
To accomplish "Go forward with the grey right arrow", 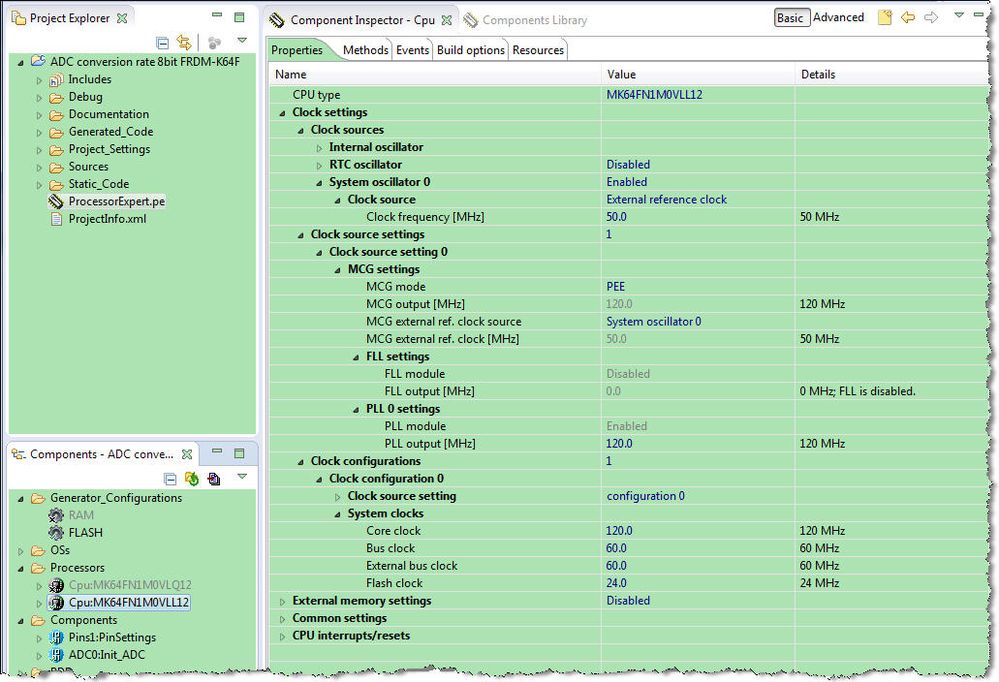I will click(931, 18).
